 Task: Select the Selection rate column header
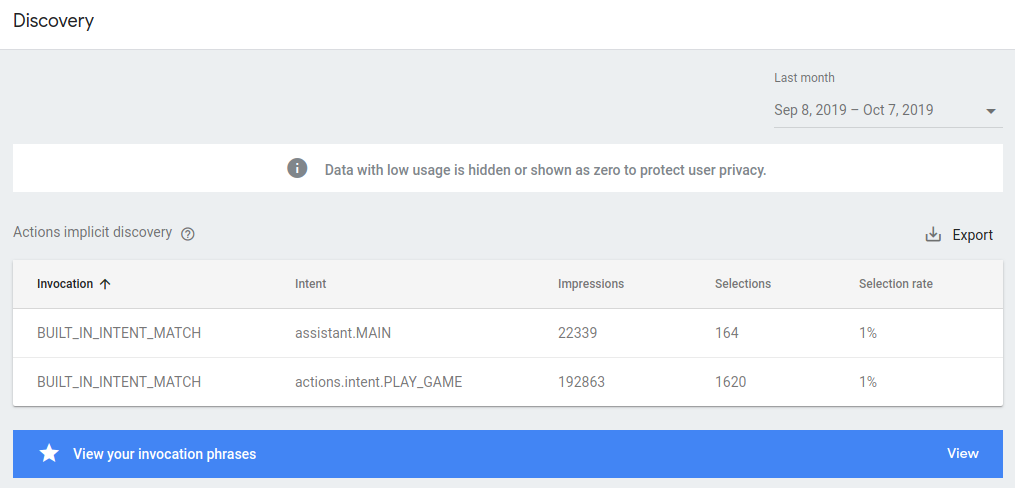(895, 284)
